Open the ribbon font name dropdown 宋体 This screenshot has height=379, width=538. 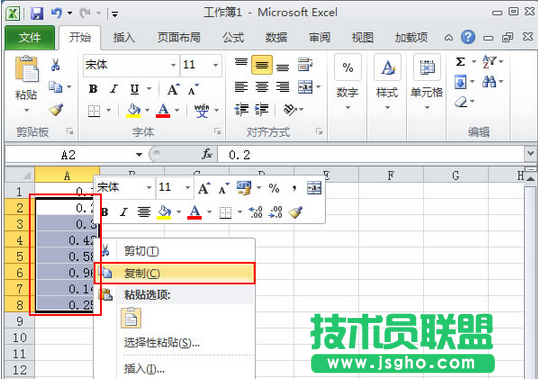point(173,65)
